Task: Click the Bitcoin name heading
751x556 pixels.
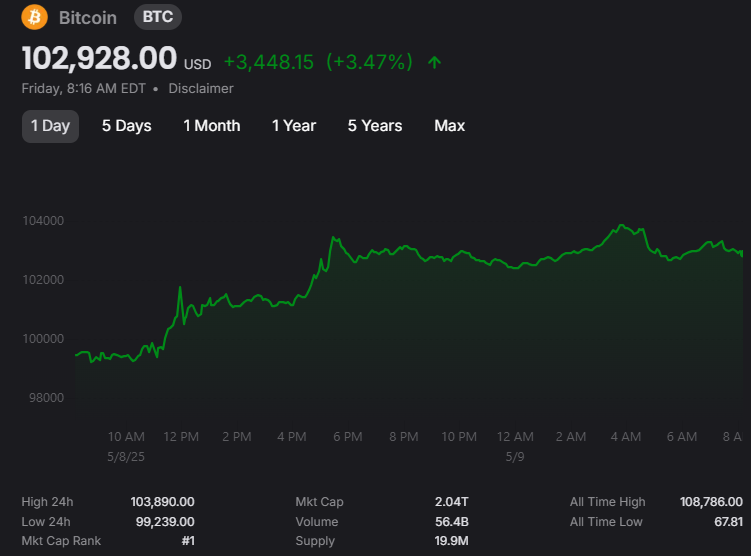Action: coord(88,18)
